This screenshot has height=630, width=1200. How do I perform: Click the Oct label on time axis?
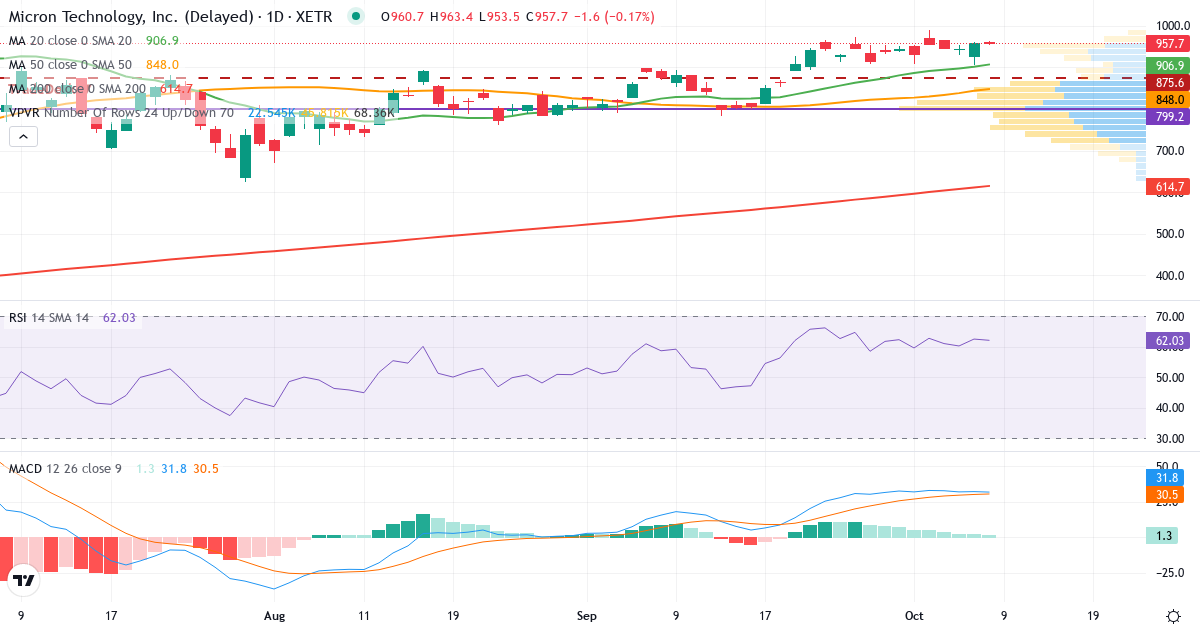click(x=915, y=616)
